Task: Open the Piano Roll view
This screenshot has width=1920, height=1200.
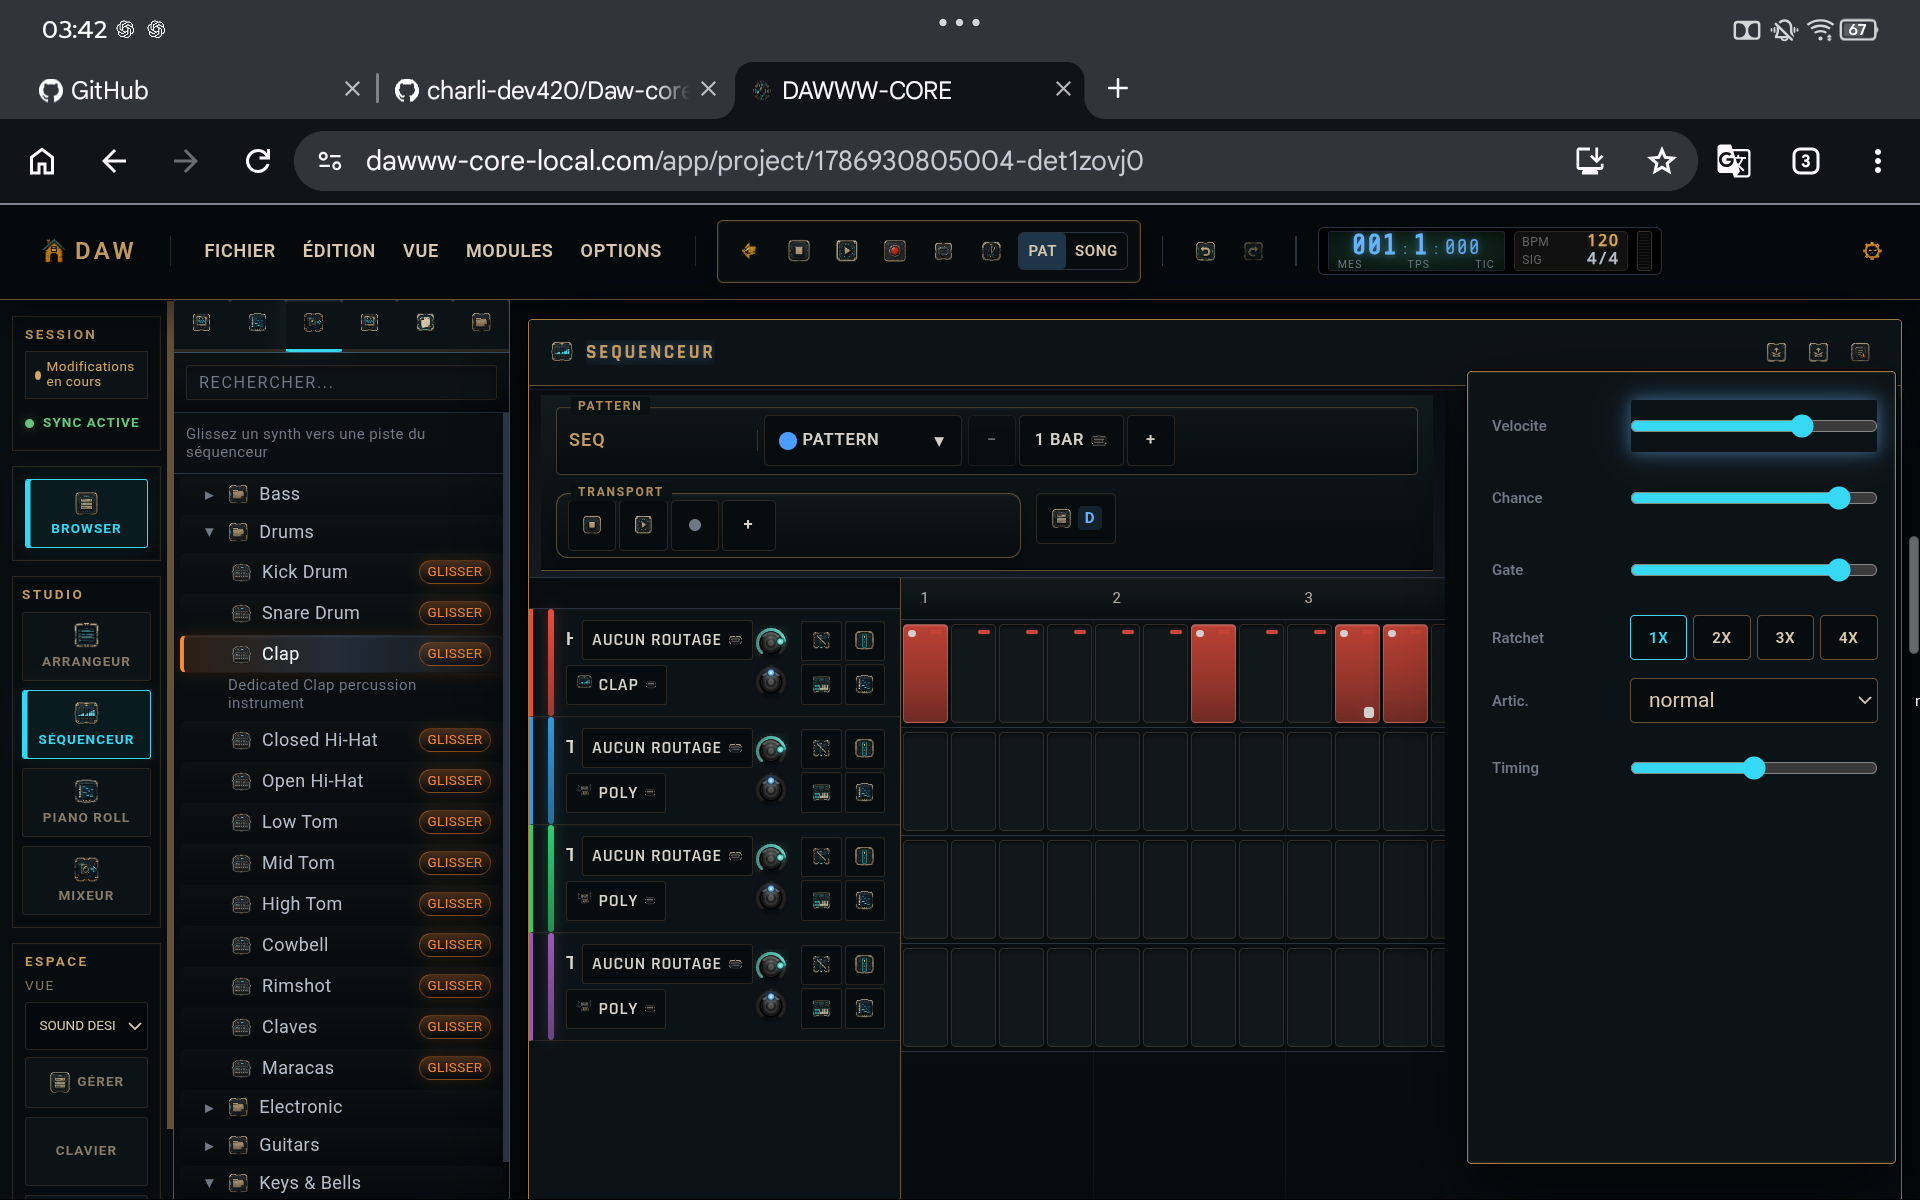Action: click(x=86, y=802)
